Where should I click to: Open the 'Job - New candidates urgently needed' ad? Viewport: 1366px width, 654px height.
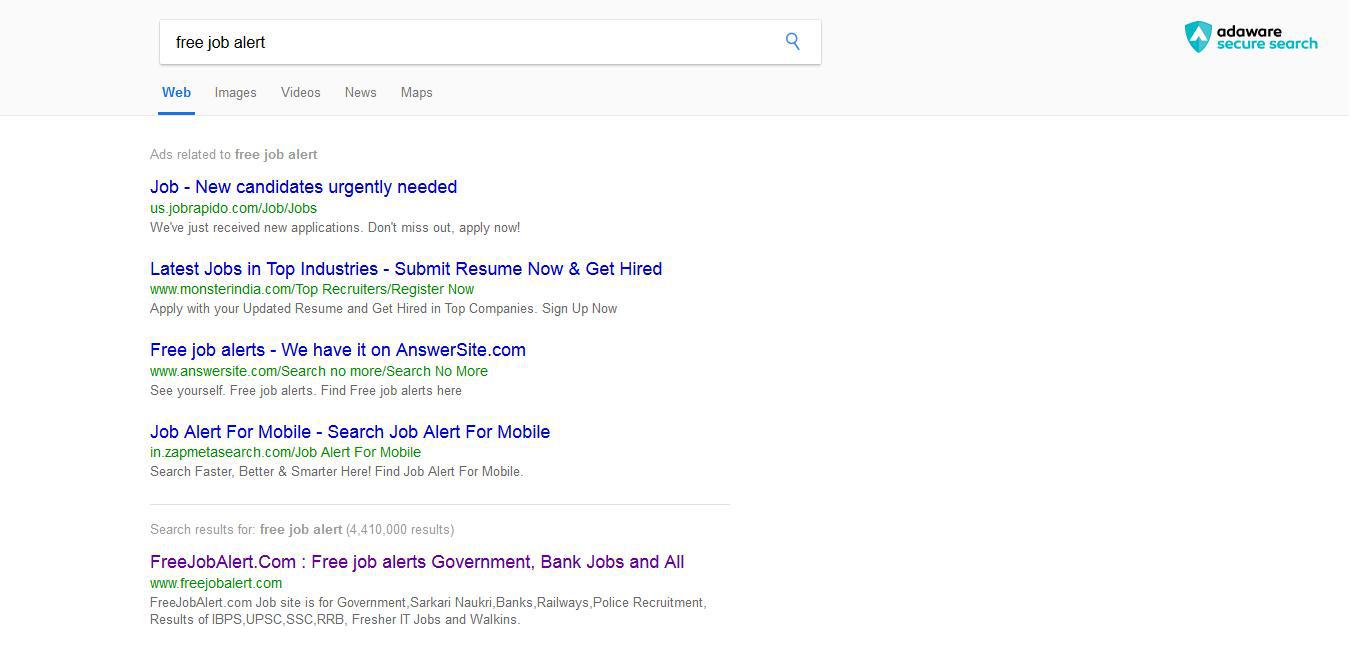pos(303,187)
